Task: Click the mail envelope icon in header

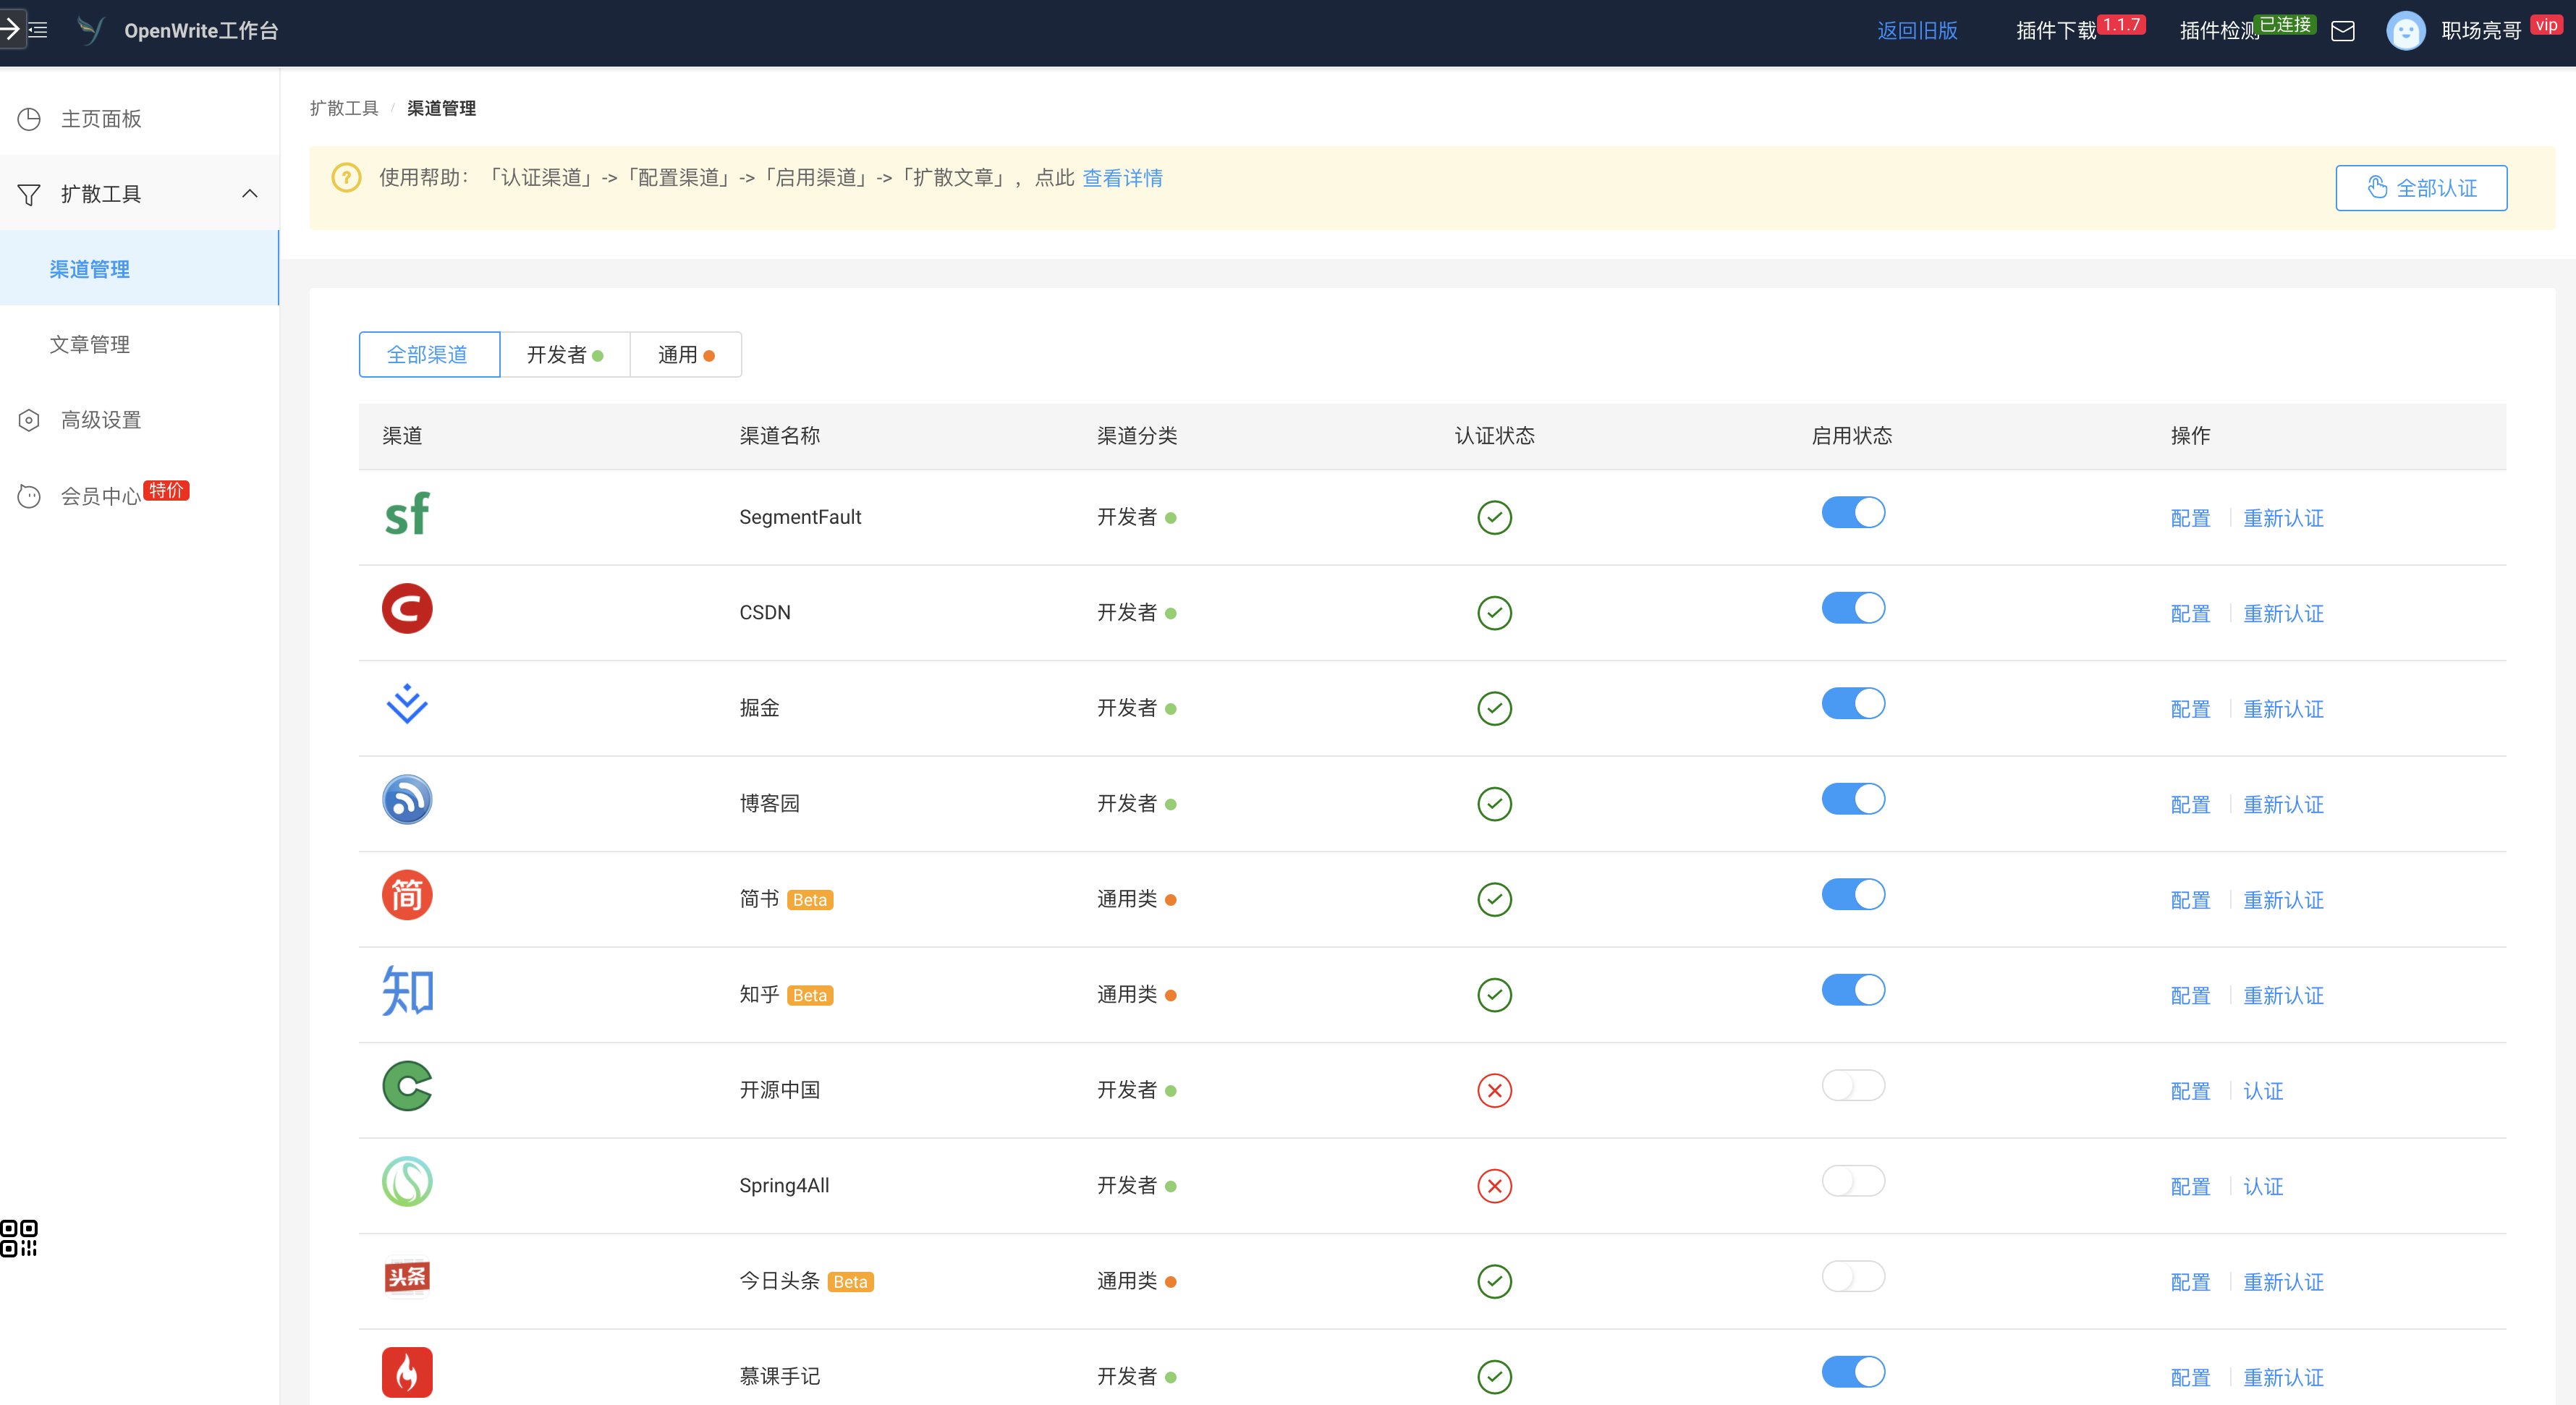Action: tap(2342, 31)
